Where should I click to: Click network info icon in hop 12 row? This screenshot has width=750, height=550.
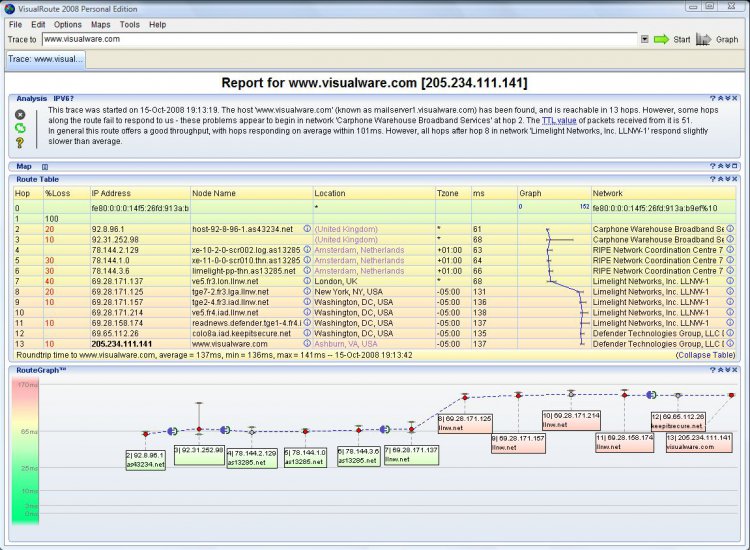coord(730,333)
